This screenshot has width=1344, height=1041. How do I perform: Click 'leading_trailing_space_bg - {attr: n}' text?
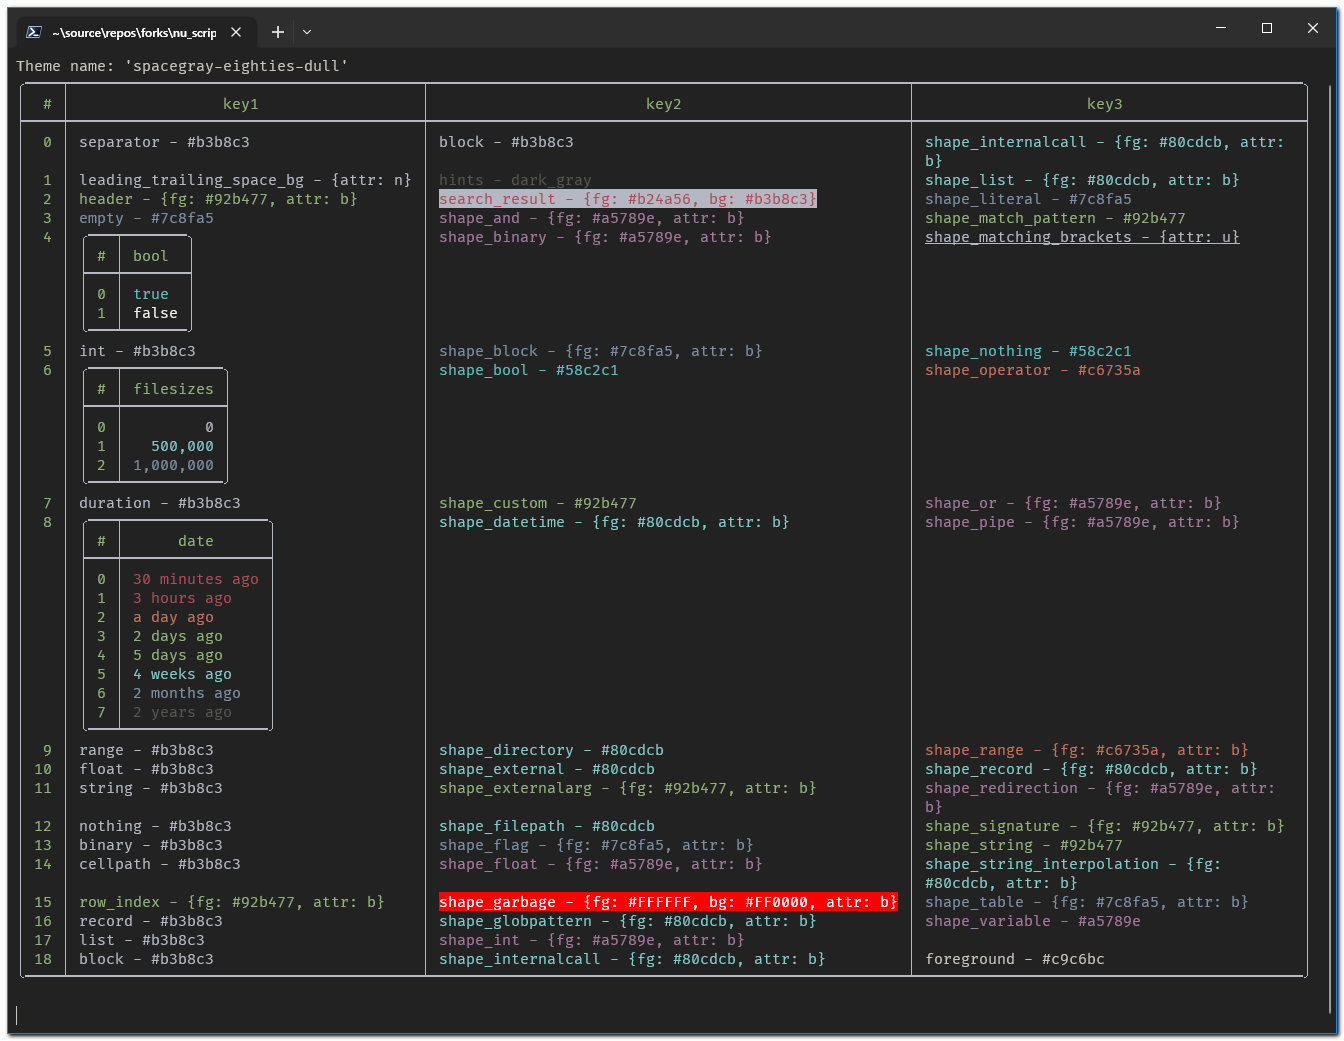(x=245, y=180)
